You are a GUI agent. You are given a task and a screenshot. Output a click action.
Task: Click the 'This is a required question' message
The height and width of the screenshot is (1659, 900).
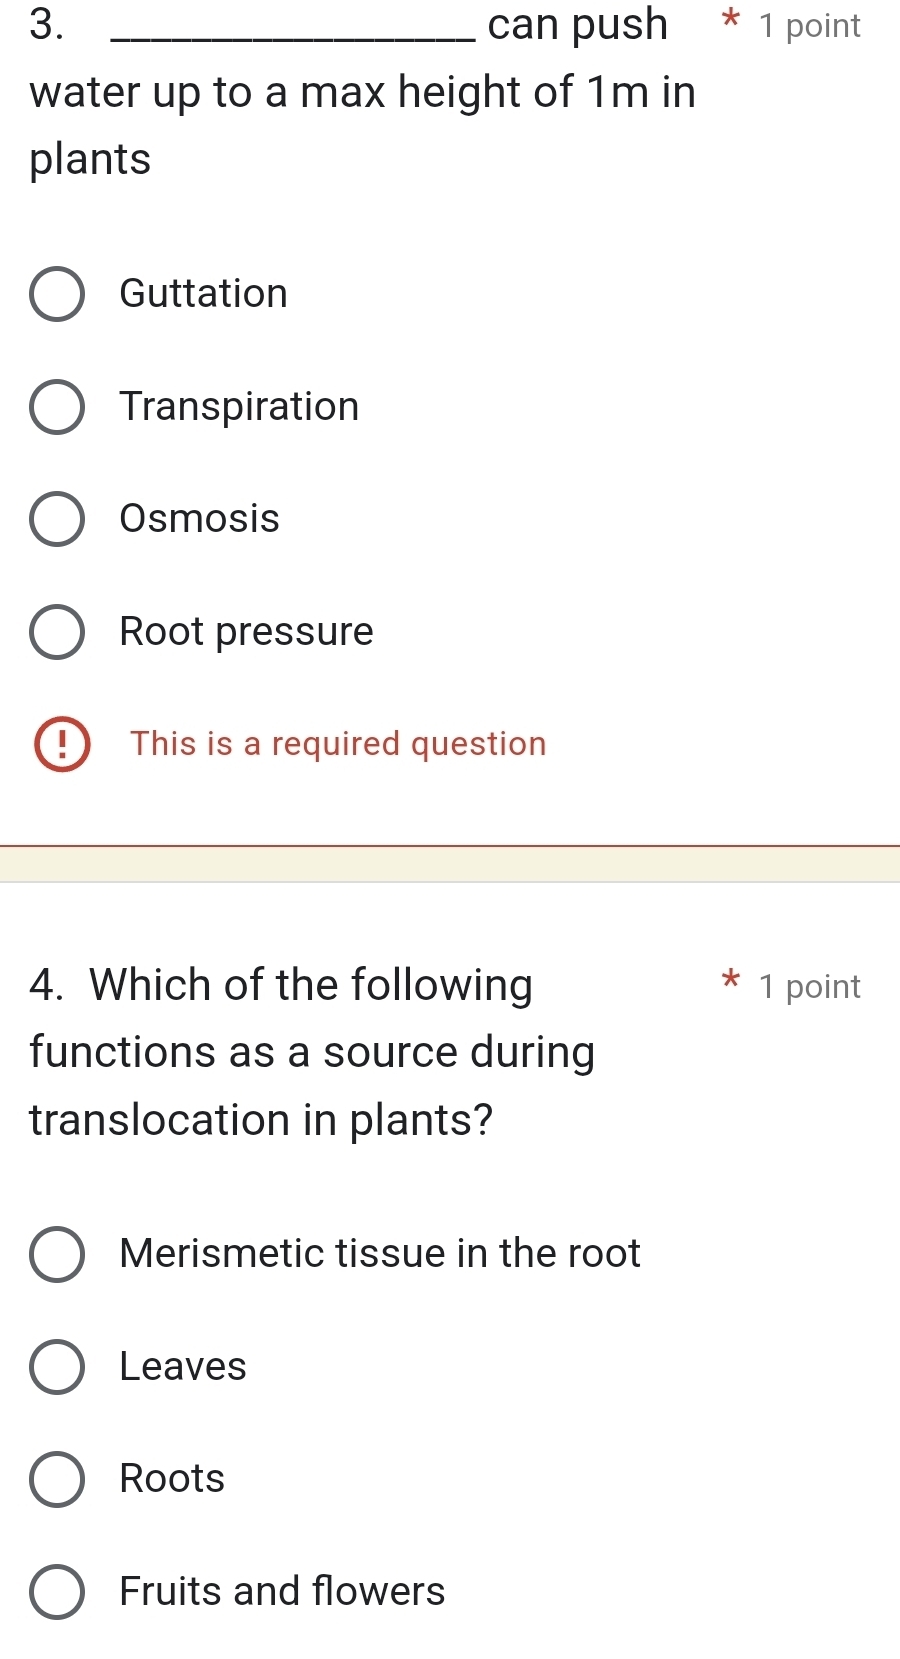coord(338,743)
